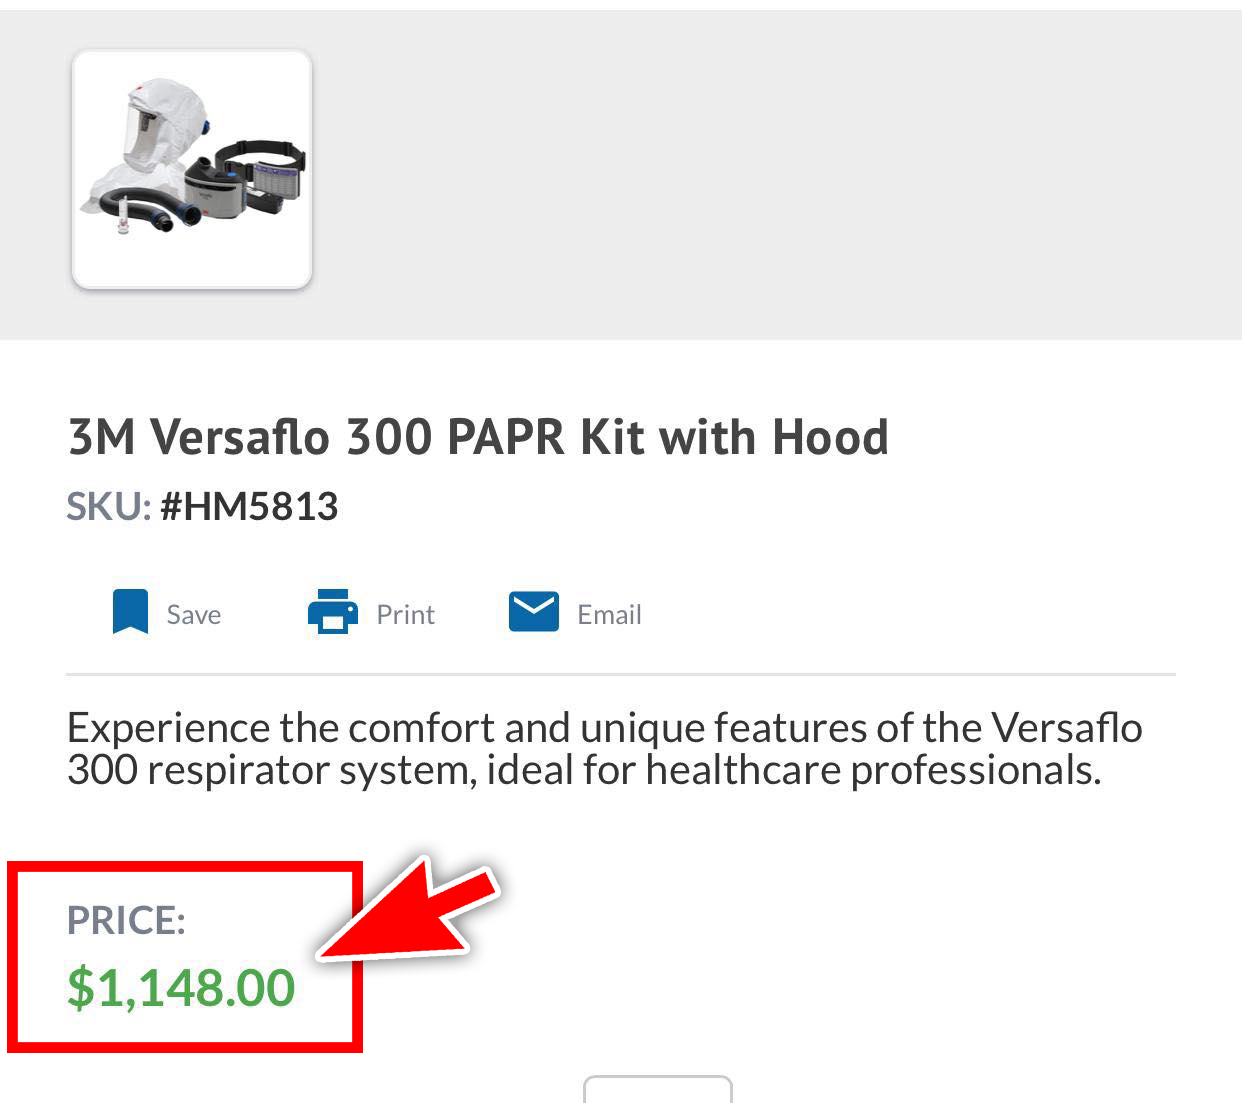Image resolution: width=1242 pixels, height=1103 pixels.
Task: Click the word Hood in the title
Action: (830, 437)
